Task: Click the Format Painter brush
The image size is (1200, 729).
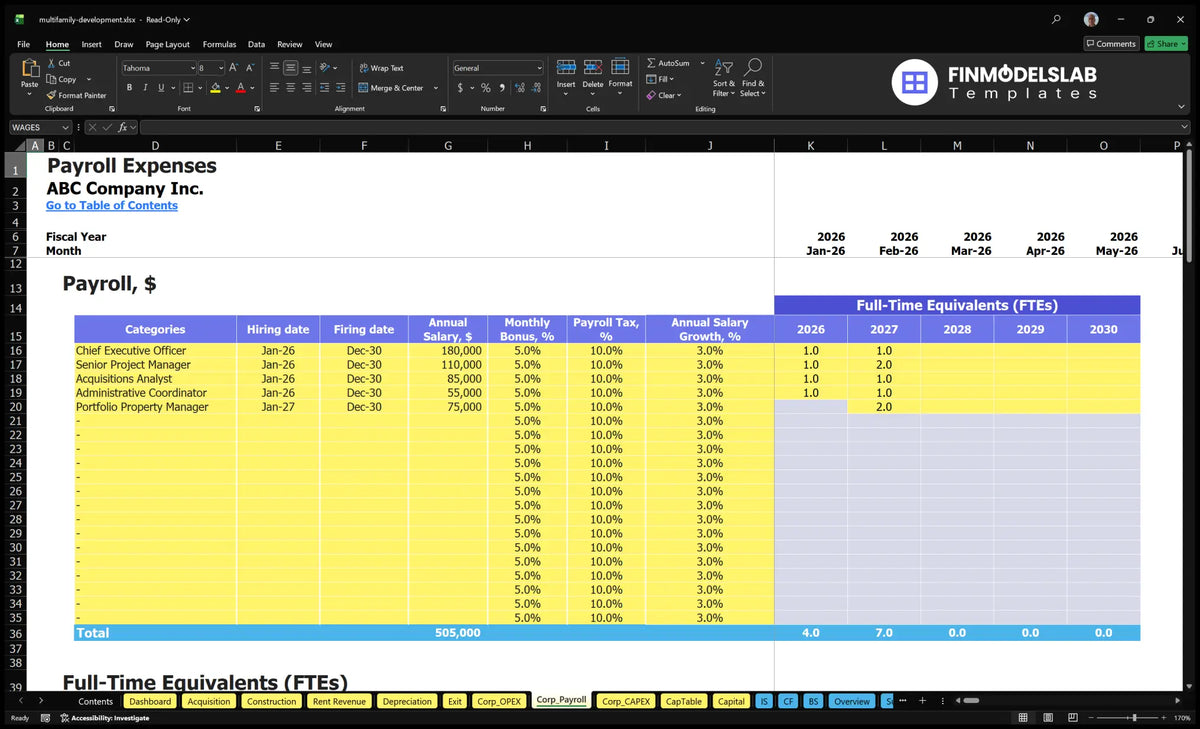Action: [x=52, y=95]
